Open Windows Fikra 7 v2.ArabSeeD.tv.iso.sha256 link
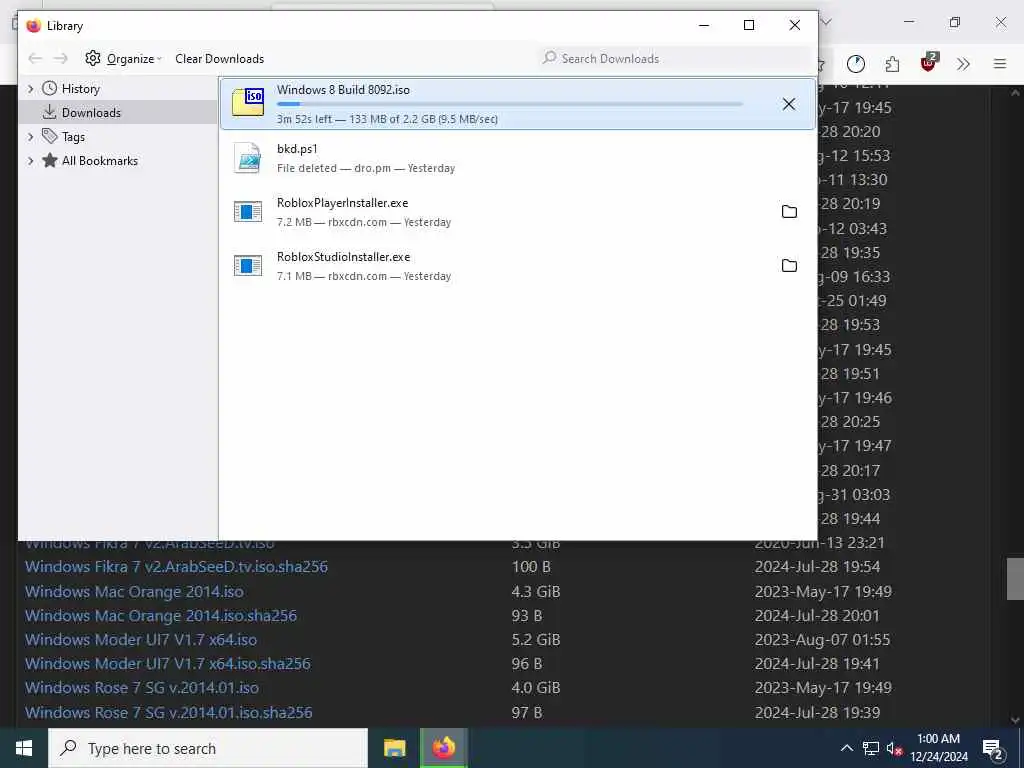The width and height of the screenshot is (1024, 768). pos(176,567)
